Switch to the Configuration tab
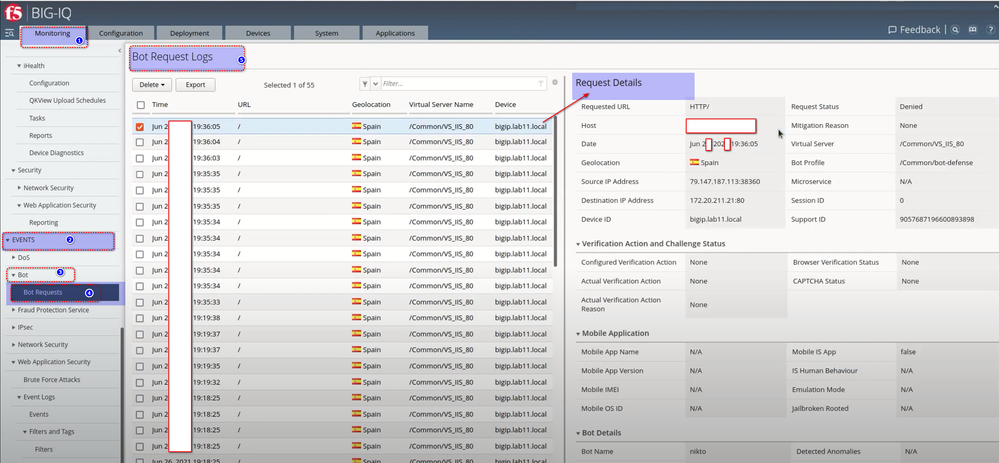This screenshot has height=463, width=999. coord(120,33)
